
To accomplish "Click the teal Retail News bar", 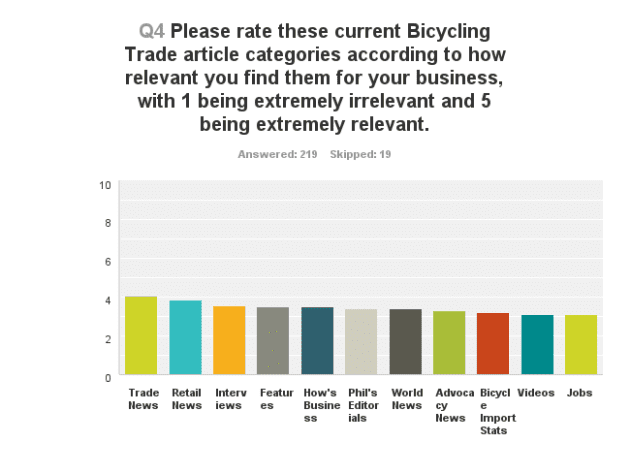I will [185, 339].
